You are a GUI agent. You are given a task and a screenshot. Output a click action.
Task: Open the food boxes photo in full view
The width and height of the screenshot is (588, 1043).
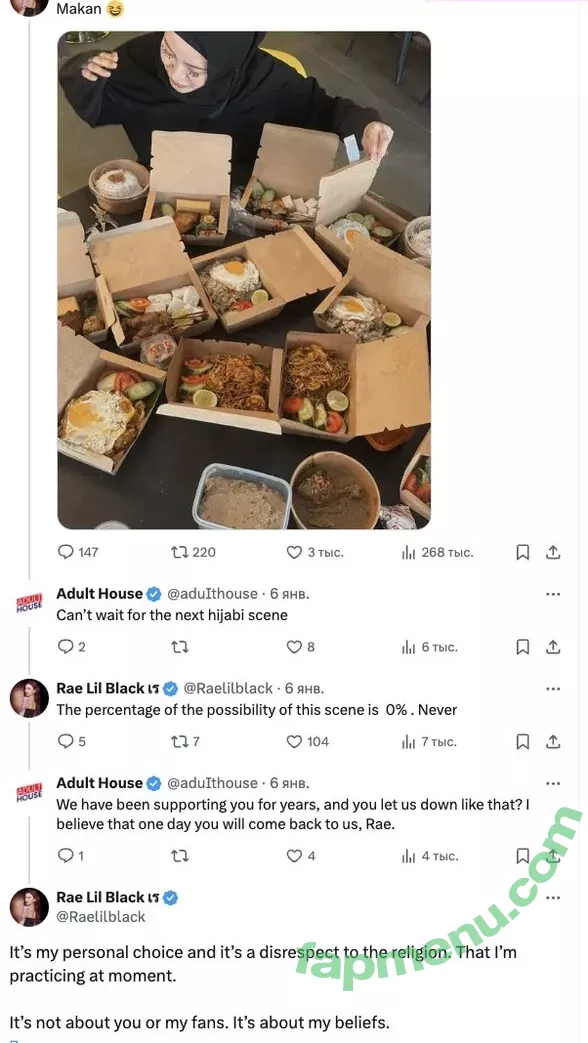pyautogui.click(x=244, y=280)
